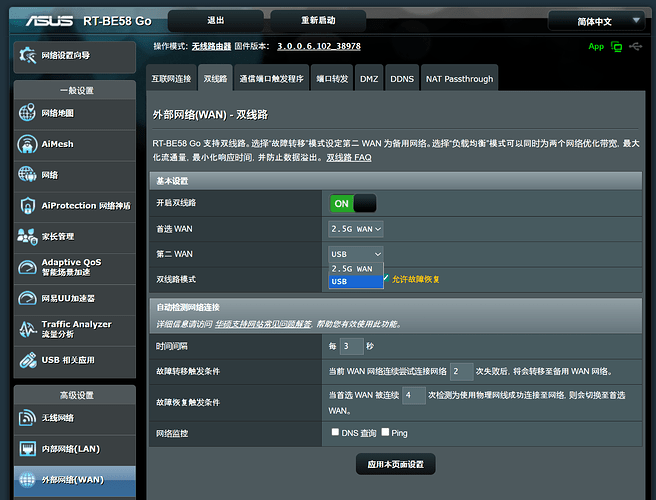This screenshot has width=656, height=500.
Task: Click the AiProtection 网络神盾 menu label
Action: coord(86,205)
